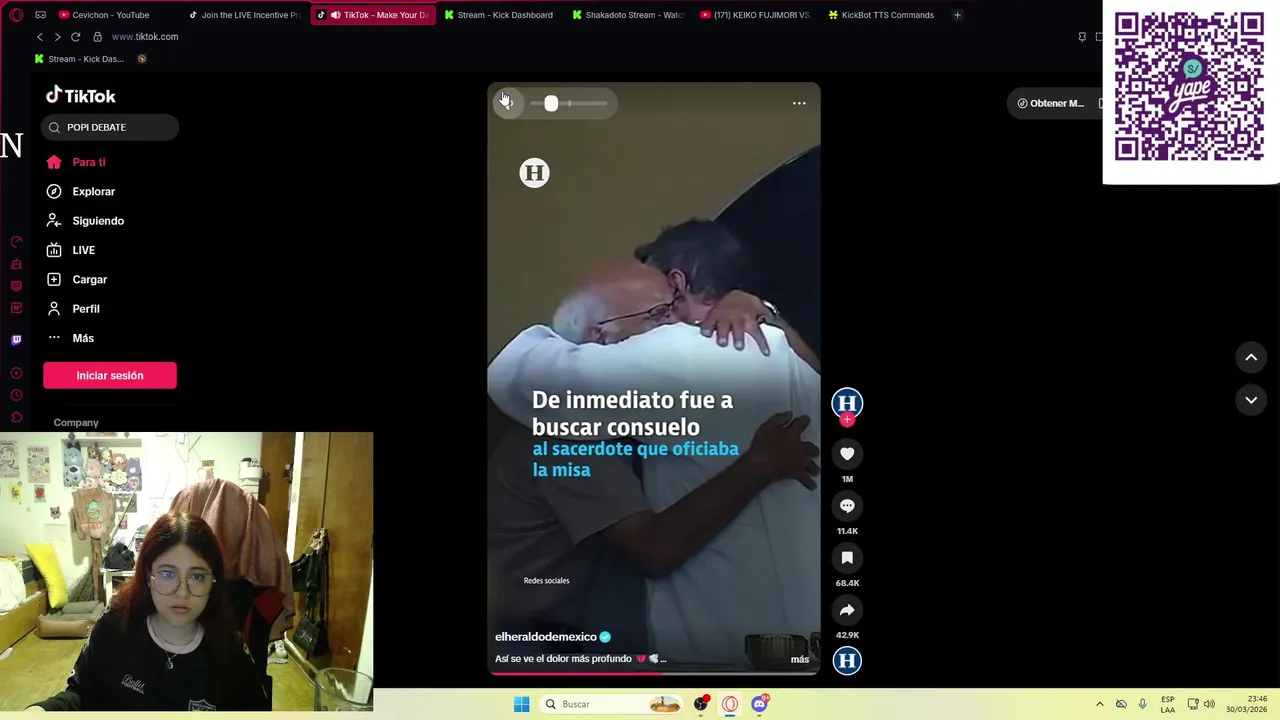Open the three-dot video options menu
The image size is (1280, 720).
pyautogui.click(x=799, y=103)
